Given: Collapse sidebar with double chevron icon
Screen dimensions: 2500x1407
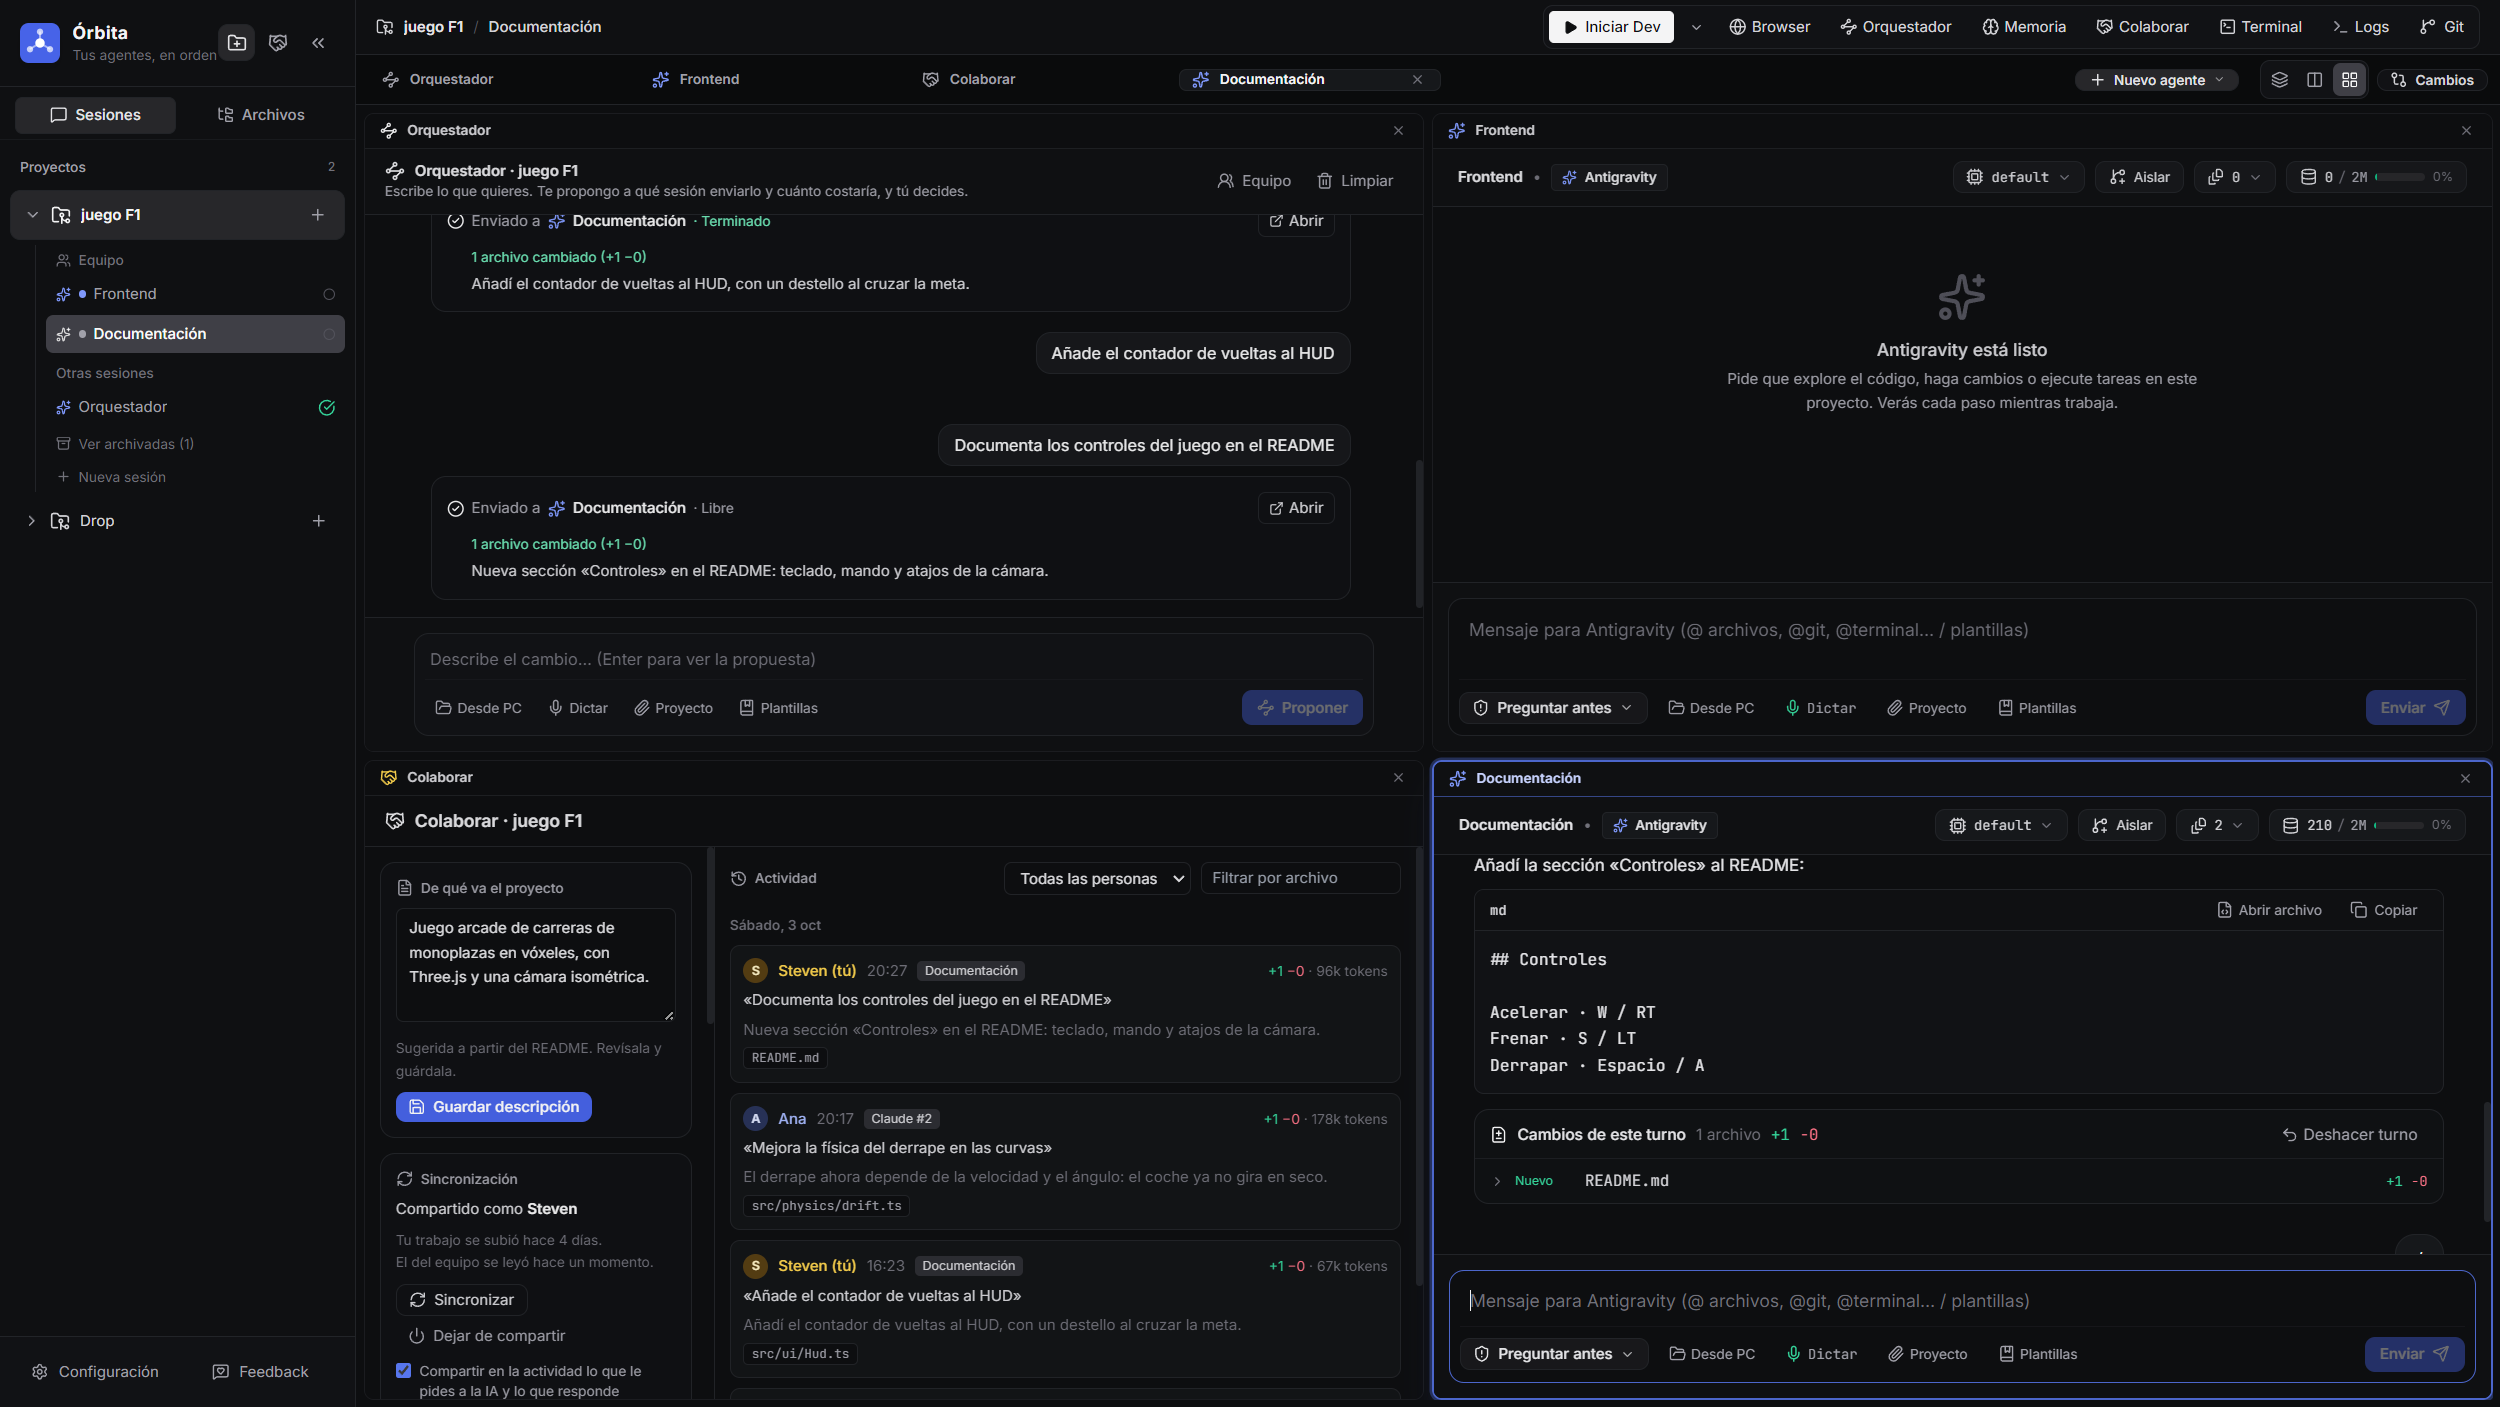Looking at the screenshot, I should tap(318, 42).
